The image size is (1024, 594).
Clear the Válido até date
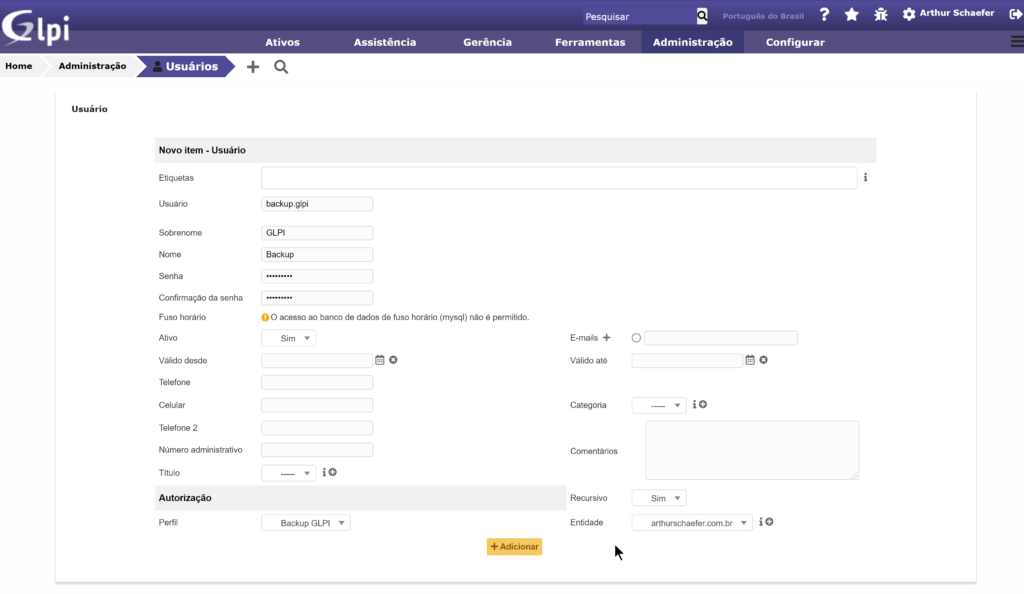click(763, 360)
